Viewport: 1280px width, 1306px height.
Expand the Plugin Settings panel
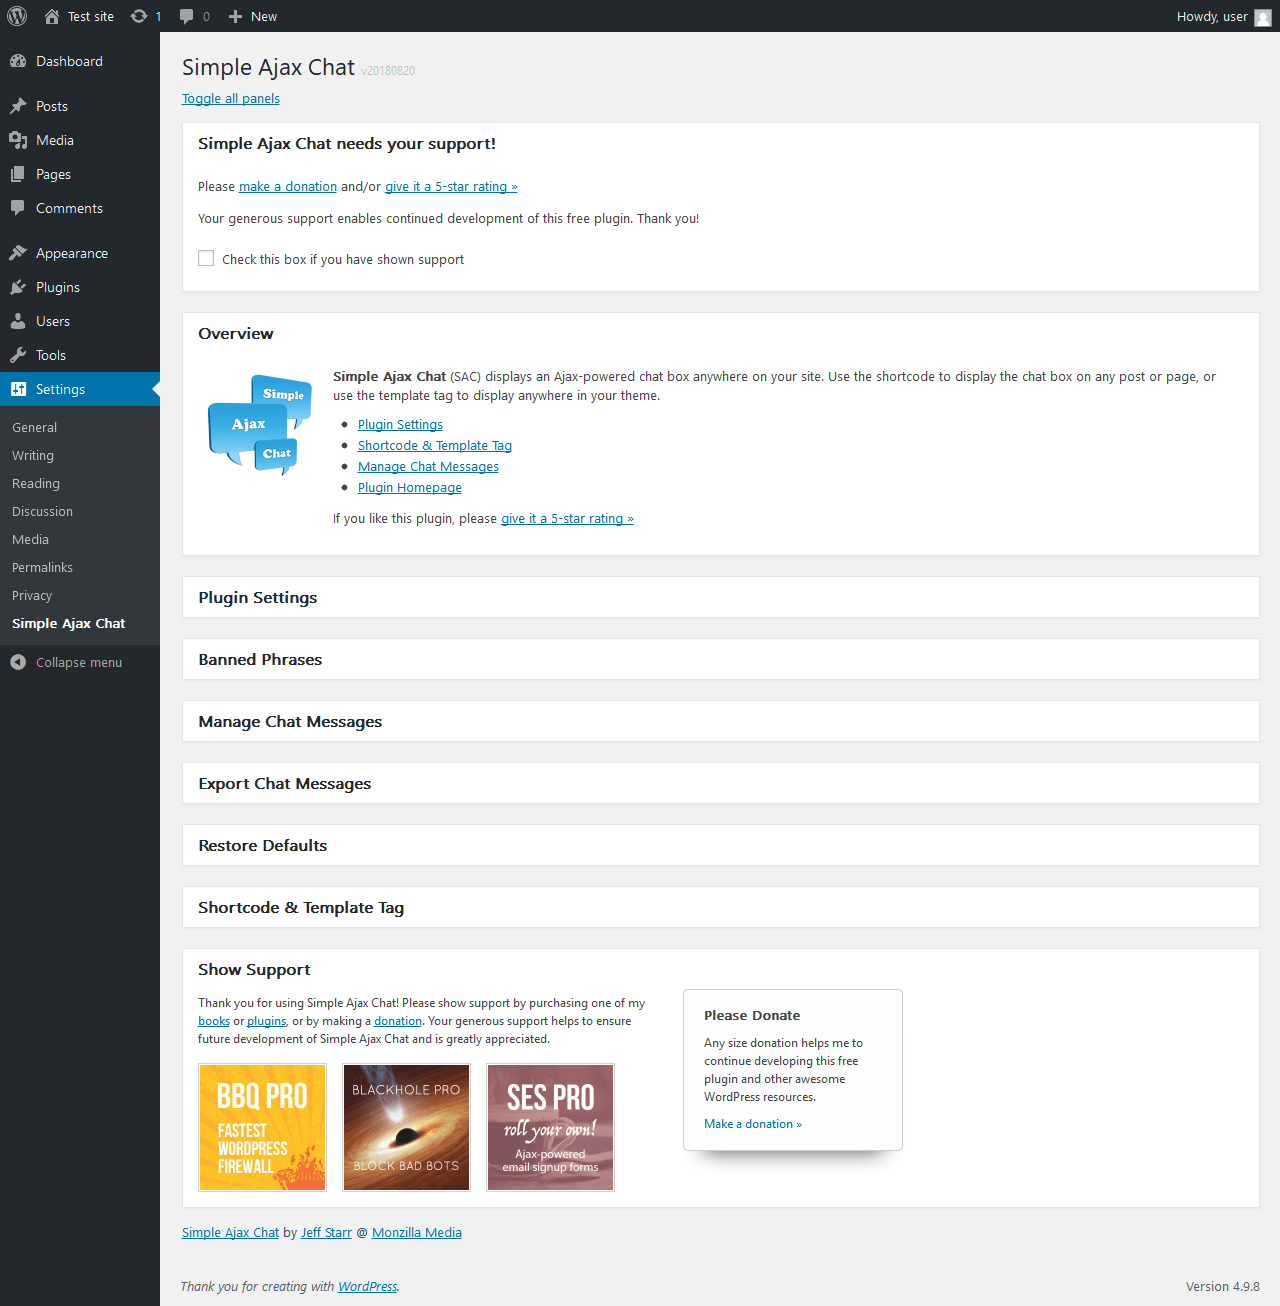coord(720,597)
